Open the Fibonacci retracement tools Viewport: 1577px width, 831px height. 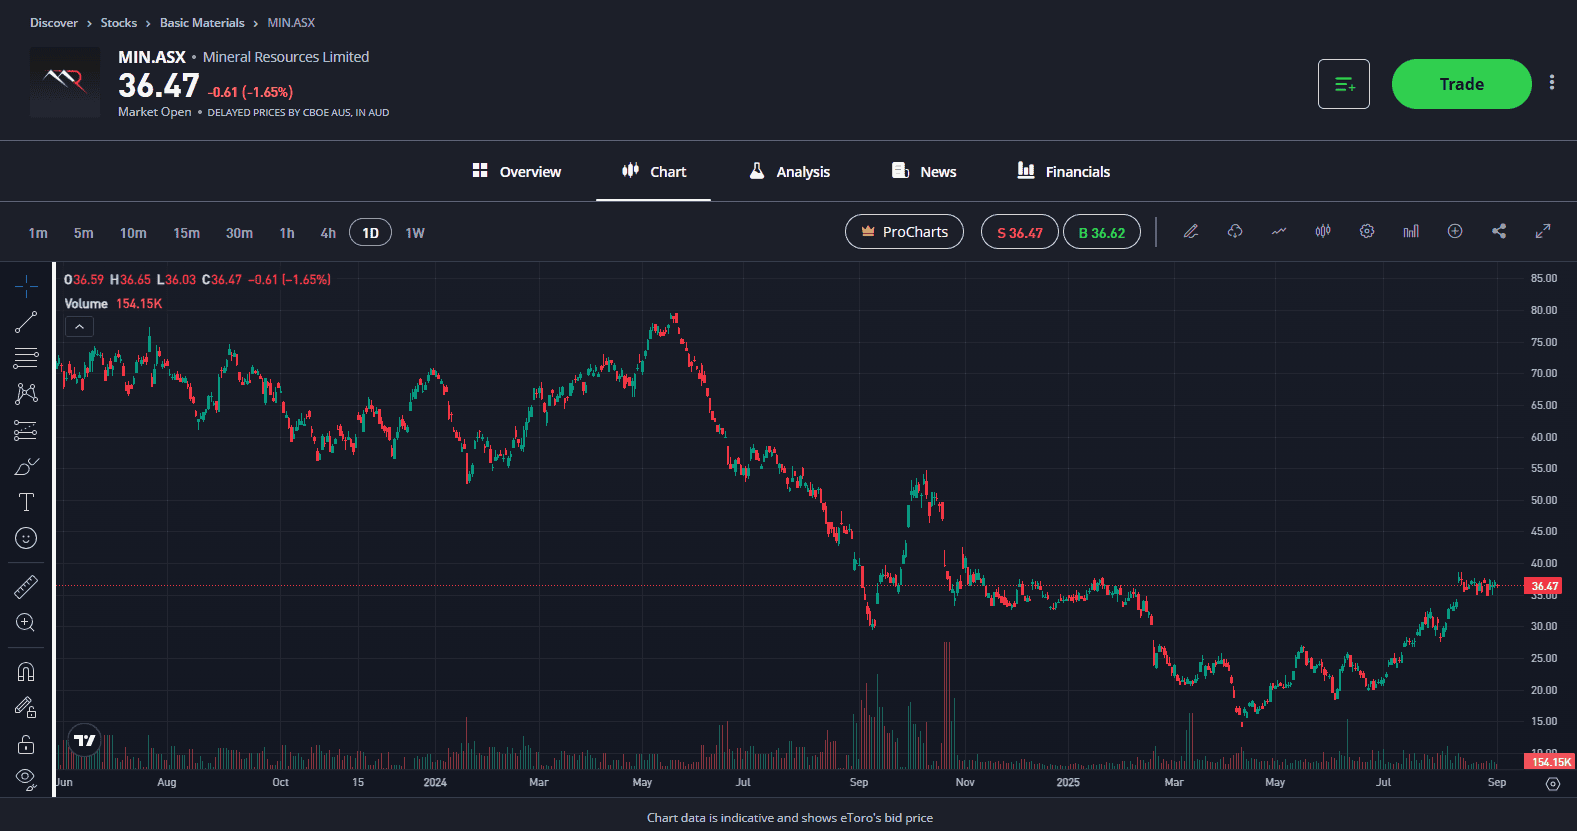pos(26,358)
